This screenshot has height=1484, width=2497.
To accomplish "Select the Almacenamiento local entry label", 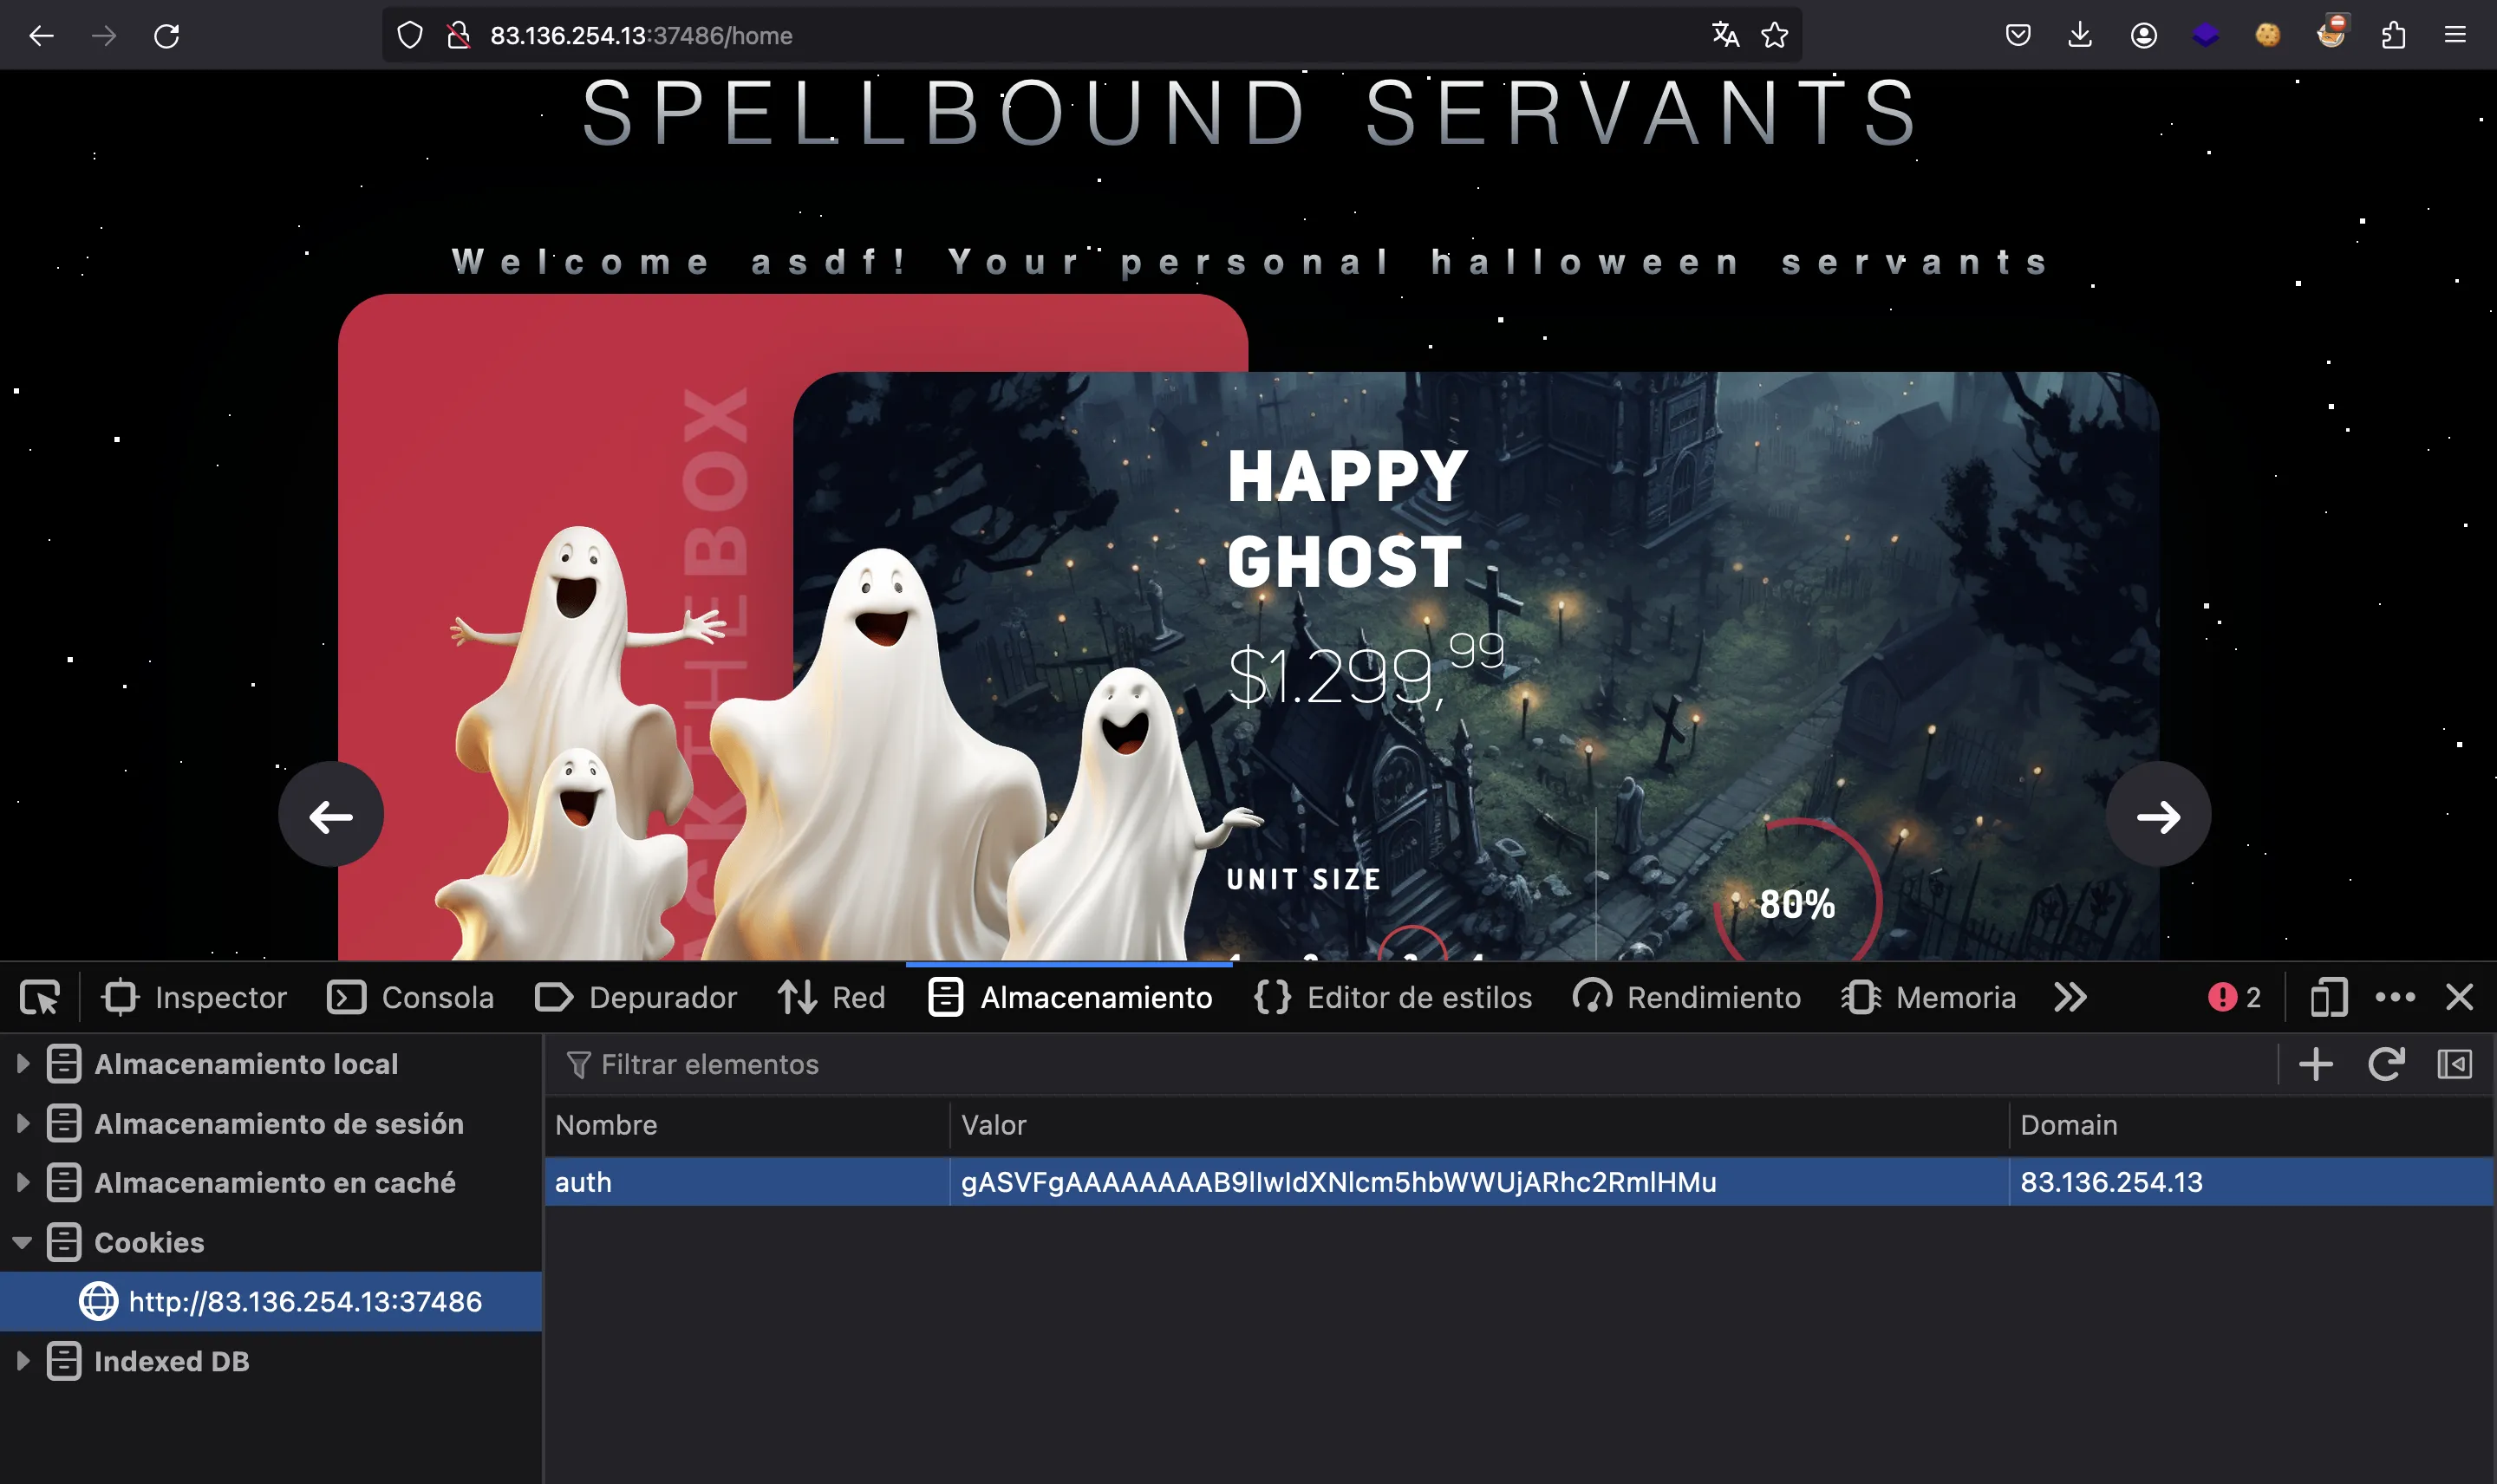I will point(246,1064).
